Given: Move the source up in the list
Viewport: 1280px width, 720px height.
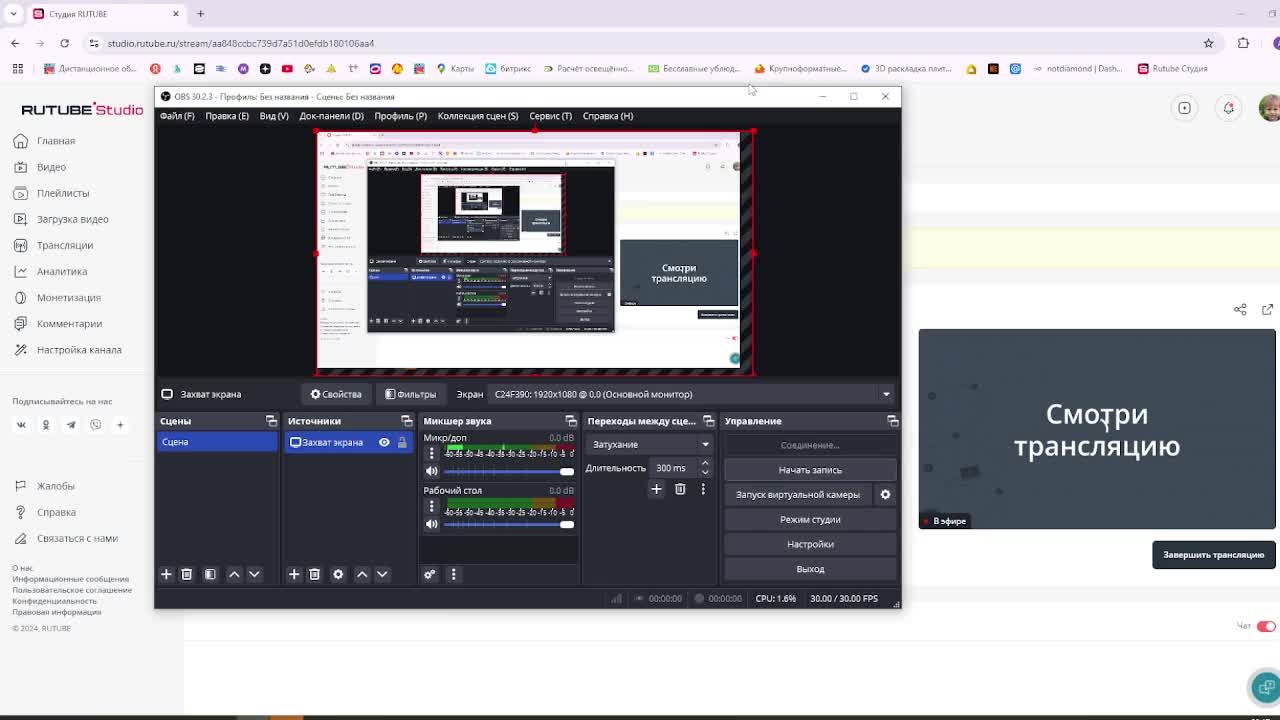Looking at the screenshot, I should [x=362, y=574].
